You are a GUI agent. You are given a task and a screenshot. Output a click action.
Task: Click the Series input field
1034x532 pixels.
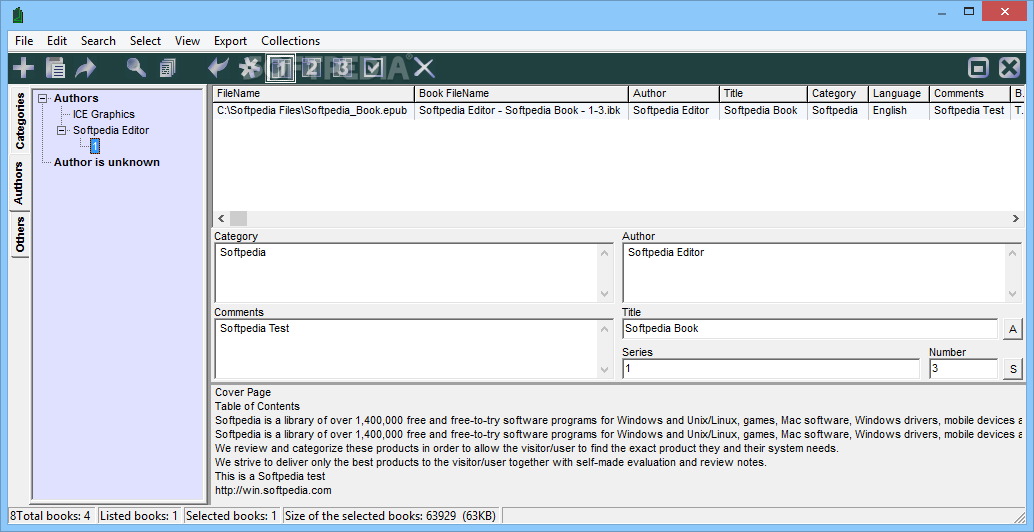click(771, 369)
